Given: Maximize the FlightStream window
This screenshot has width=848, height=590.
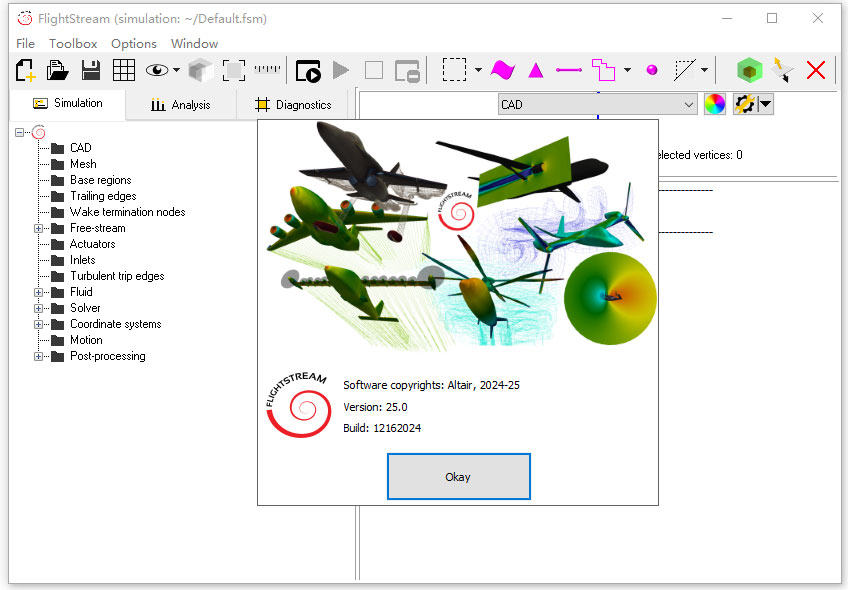Looking at the screenshot, I should coord(772,18).
